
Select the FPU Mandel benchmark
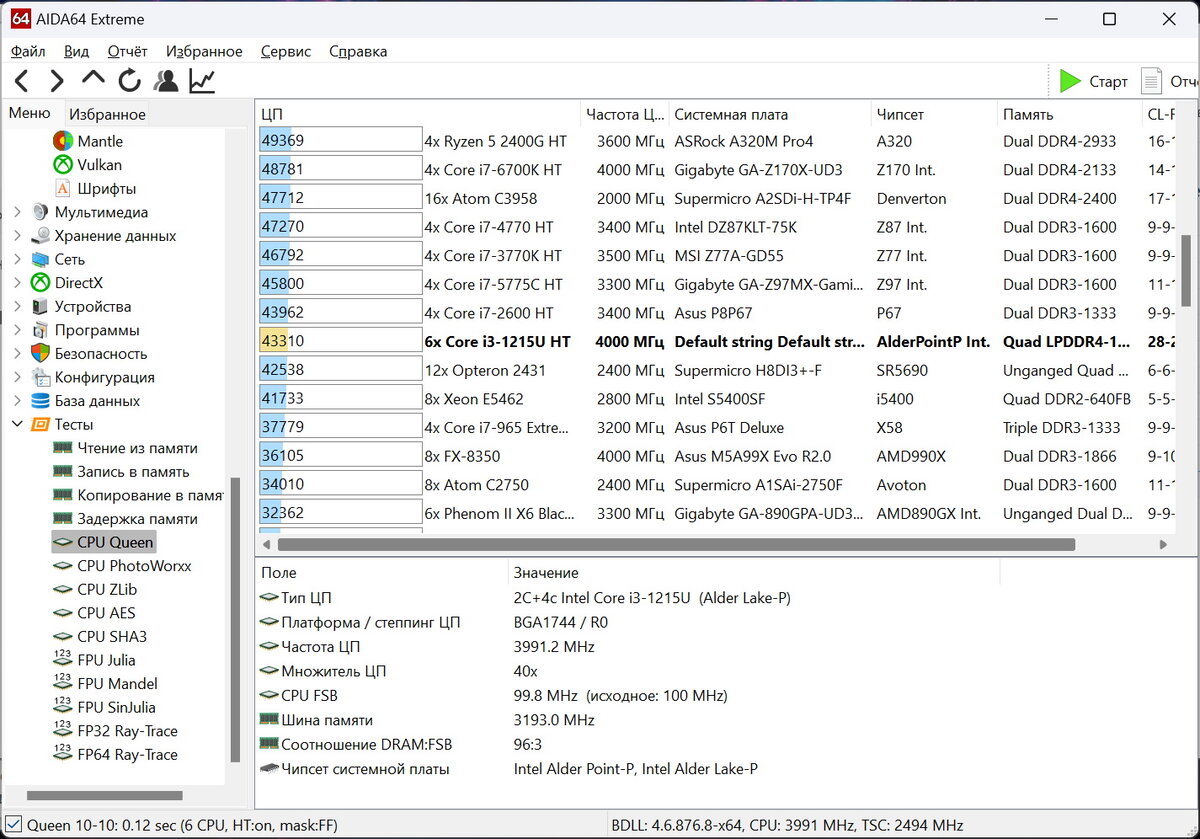point(117,684)
